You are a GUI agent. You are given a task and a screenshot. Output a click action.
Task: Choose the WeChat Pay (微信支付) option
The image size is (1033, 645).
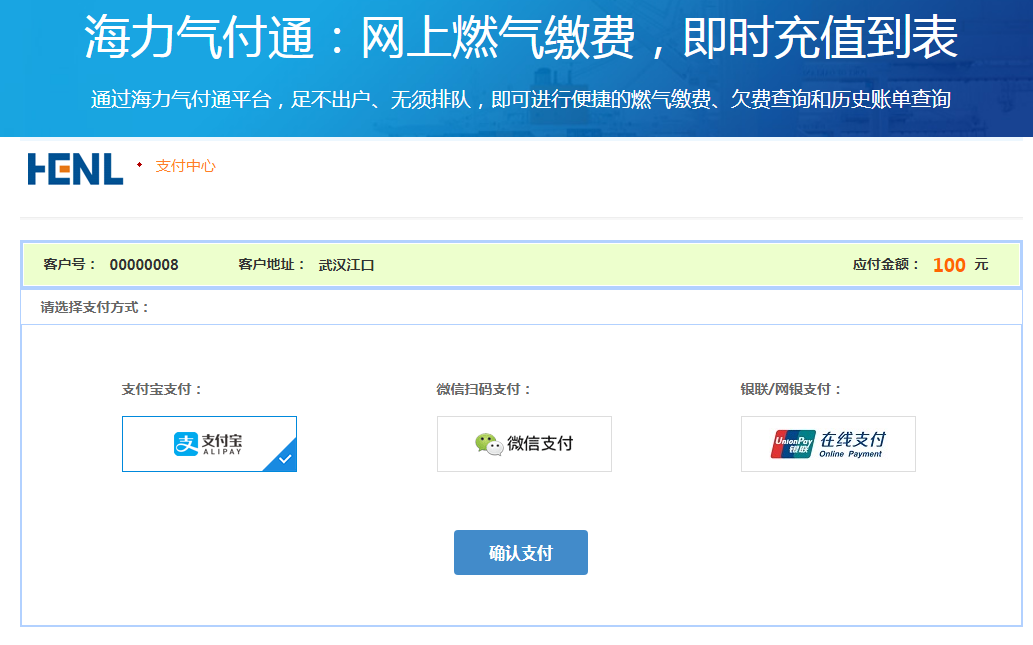coord(524,443)
